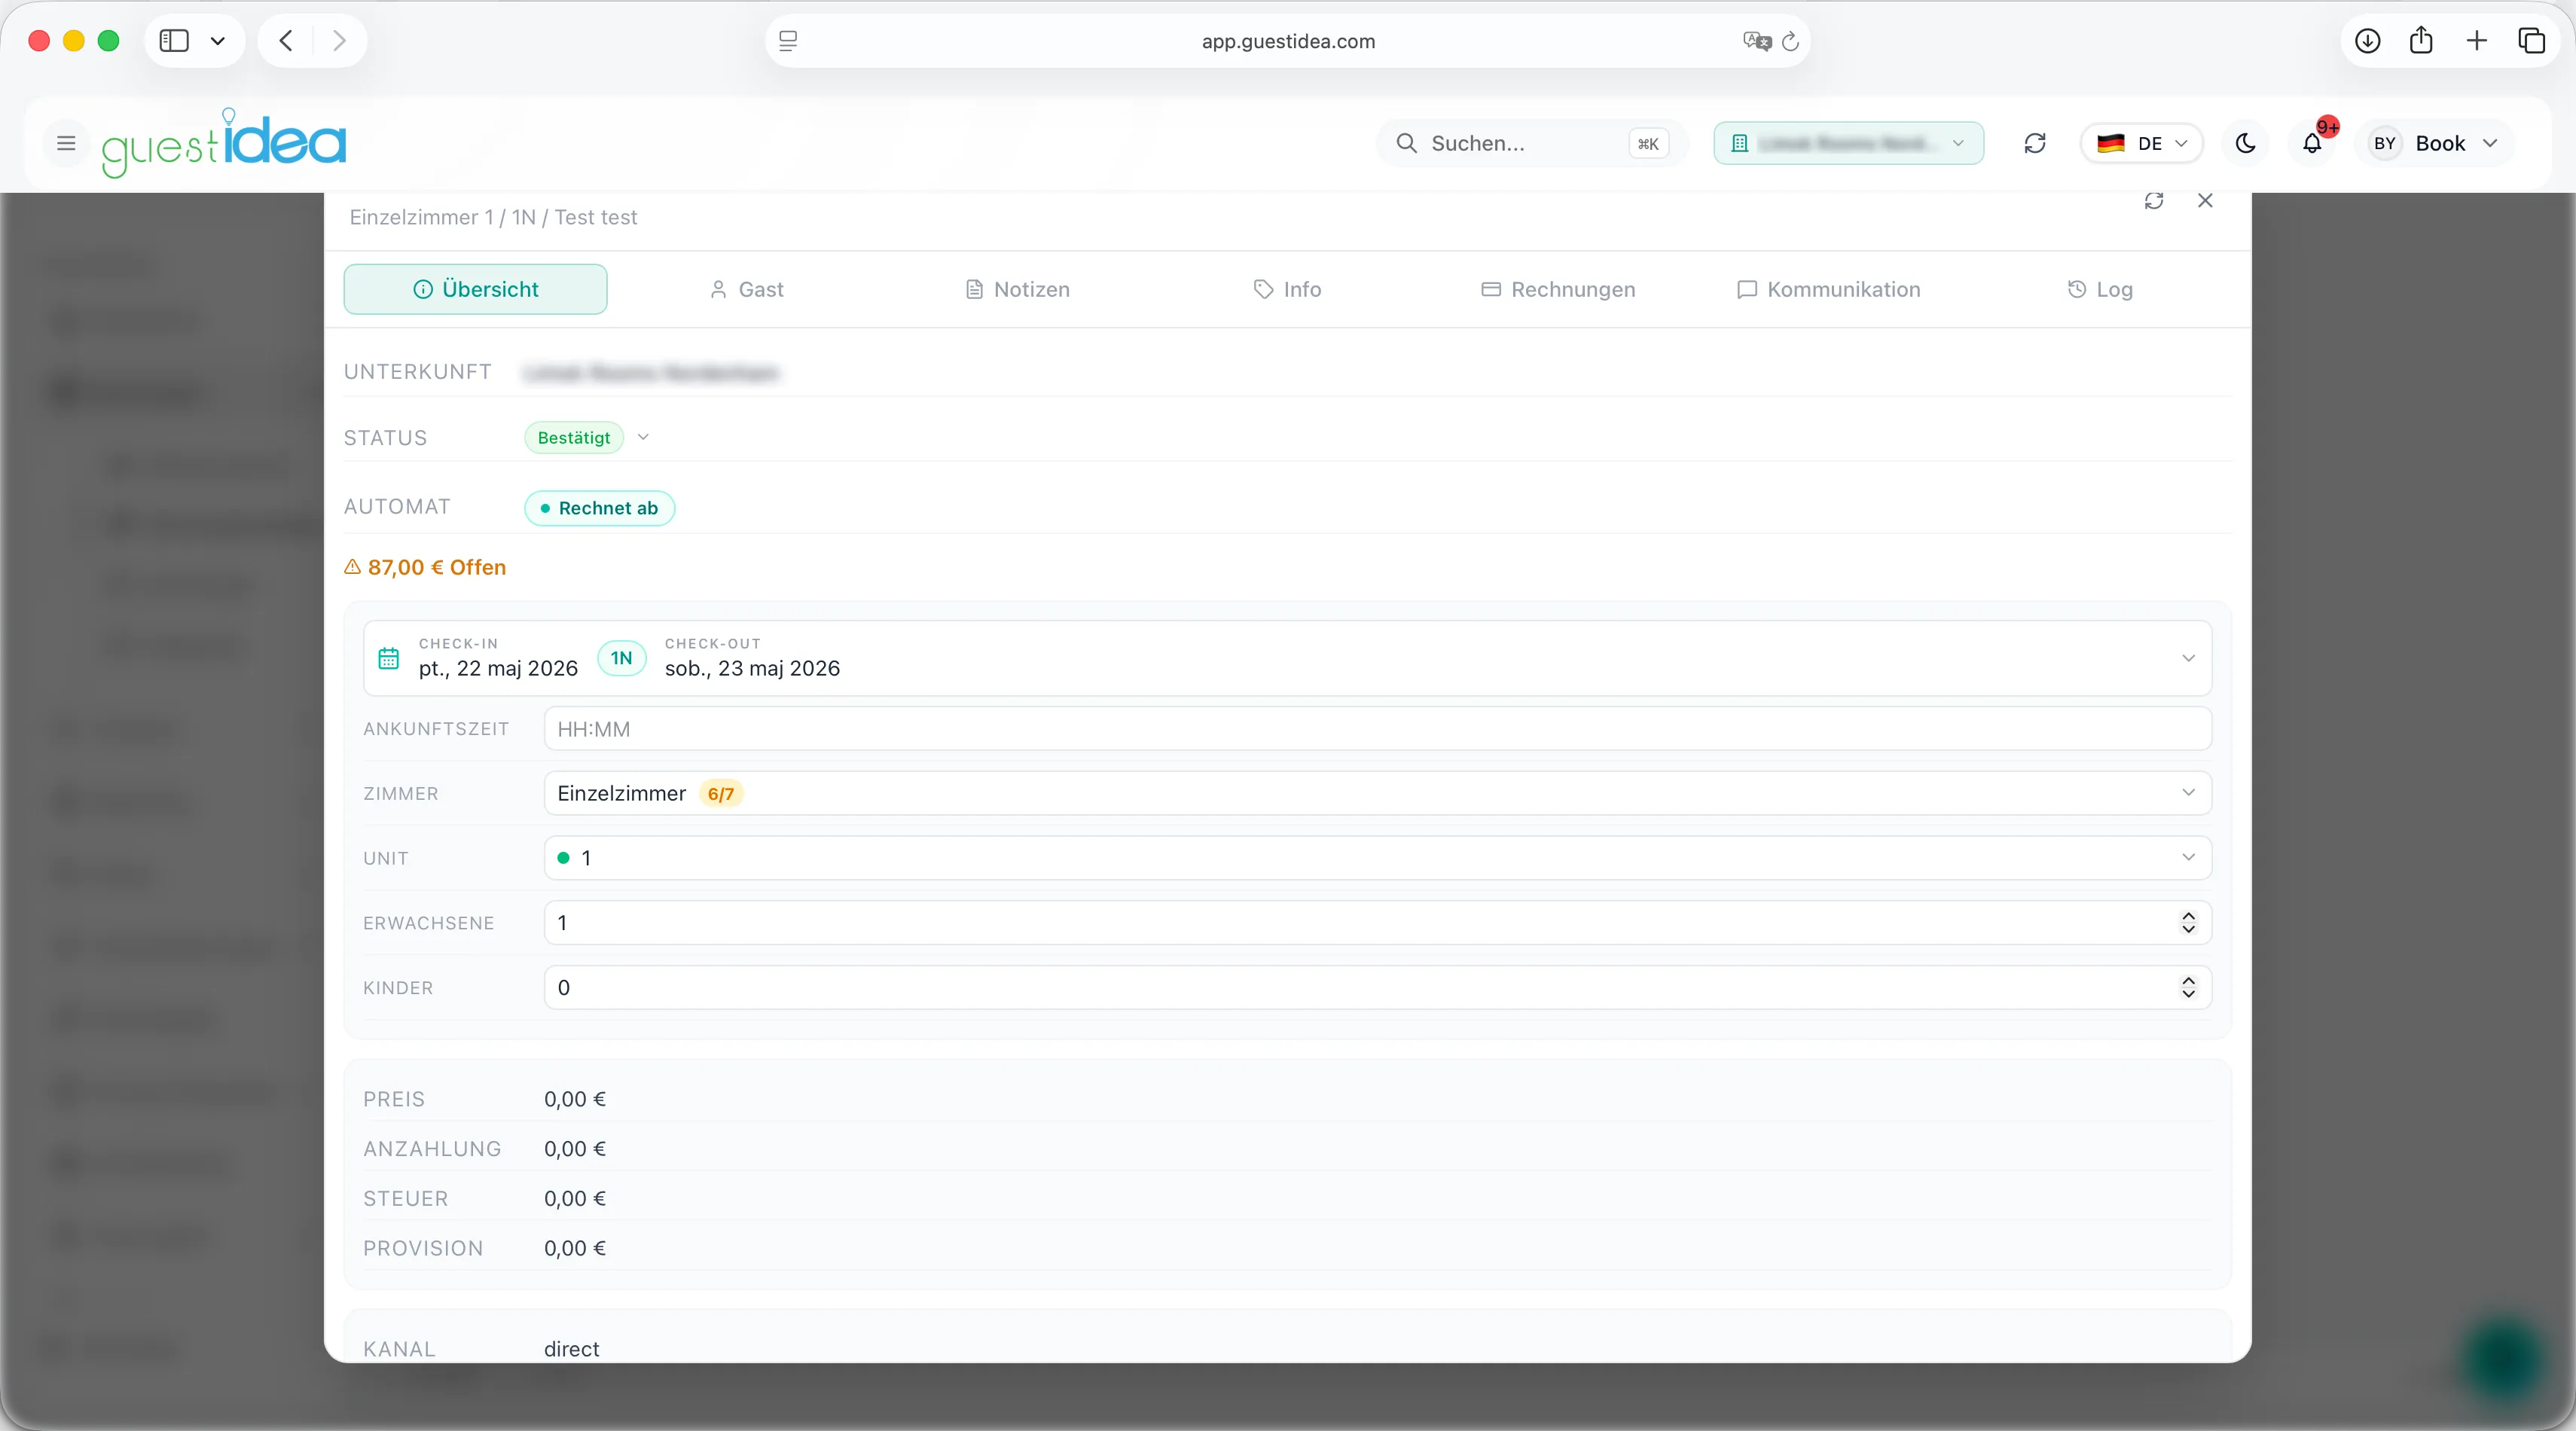The image size is (2576, 1431).
Task: Click the 1N nights badge
Action: (622, 658)
